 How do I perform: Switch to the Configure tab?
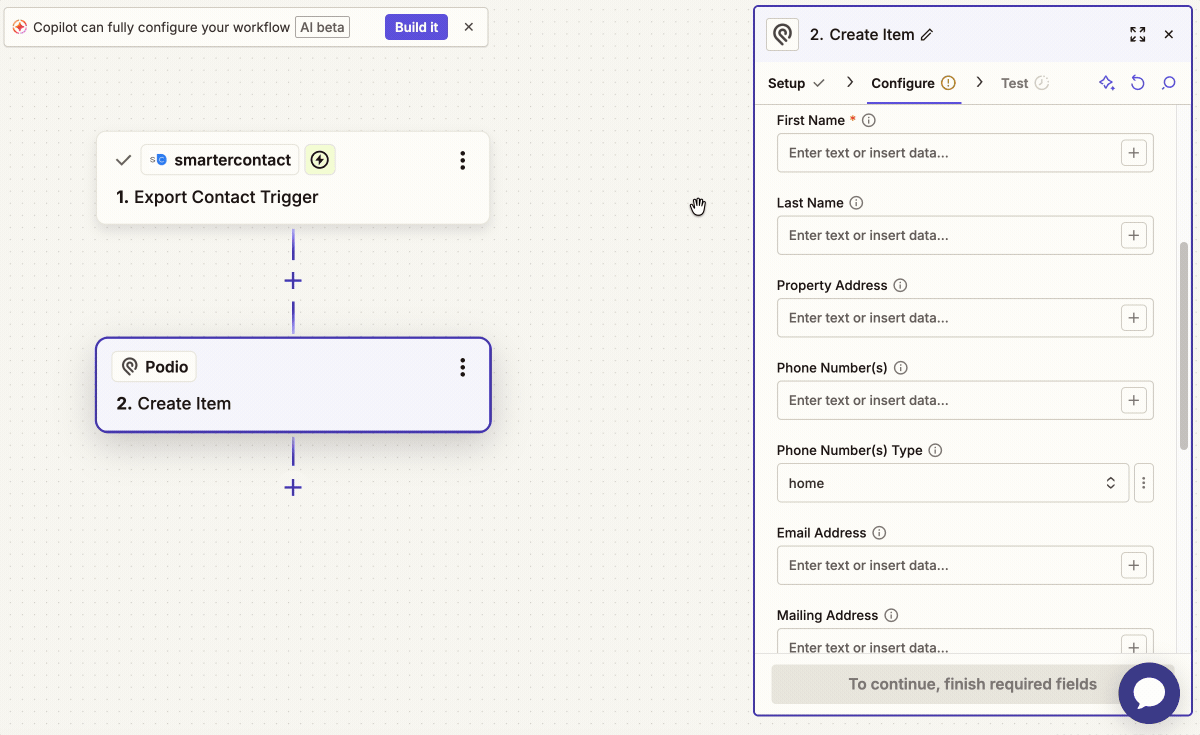[905, 83]
